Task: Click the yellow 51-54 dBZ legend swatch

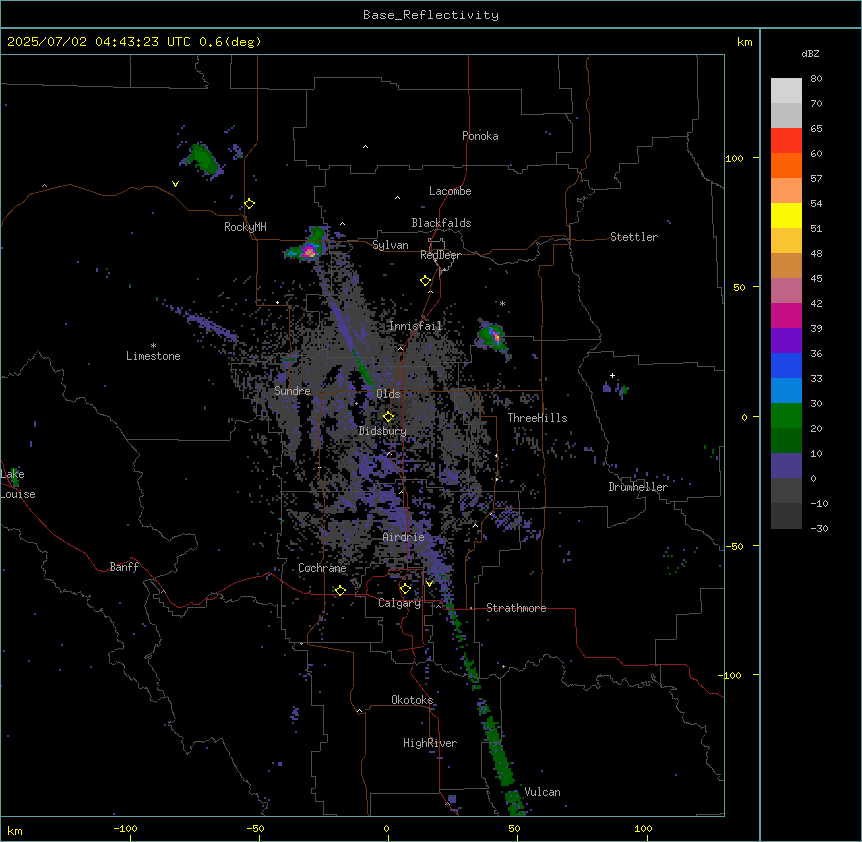Action: (x=786, y=215)
